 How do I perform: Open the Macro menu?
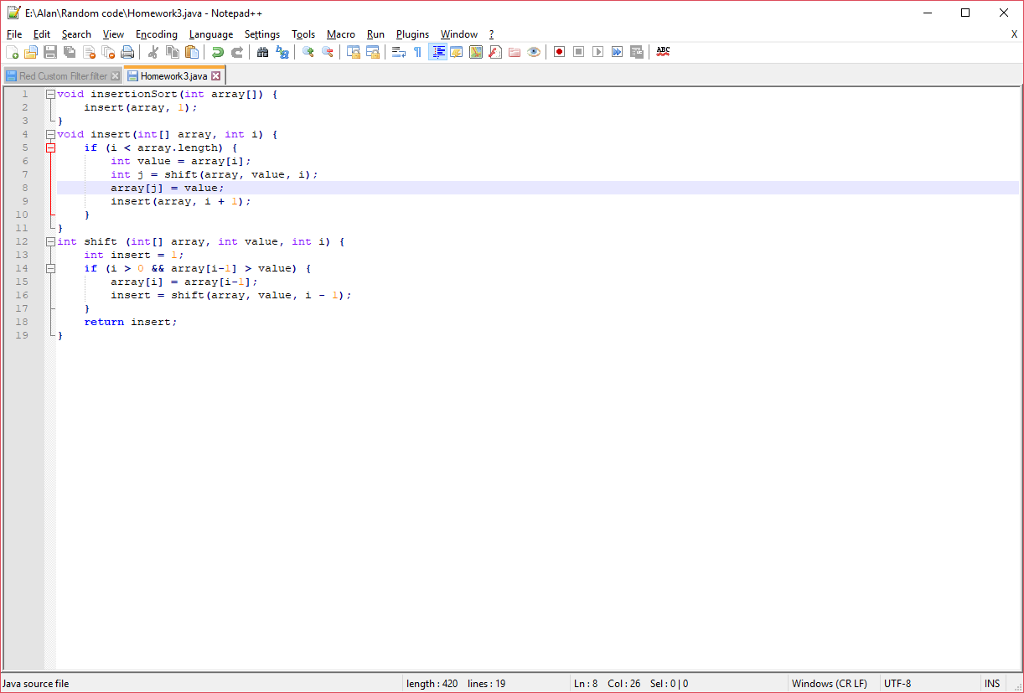[x=341, y=34]
